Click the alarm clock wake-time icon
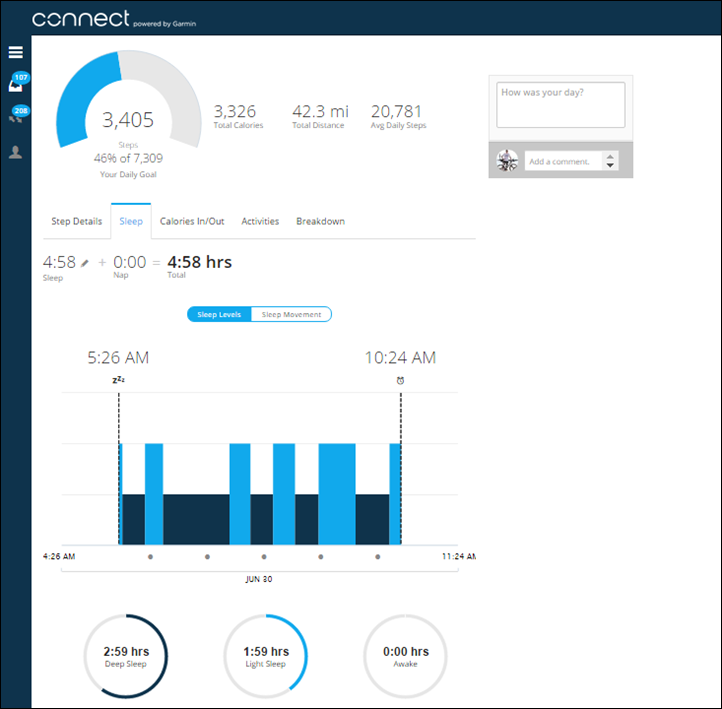 pyautogui.click(x=400, y=380)
